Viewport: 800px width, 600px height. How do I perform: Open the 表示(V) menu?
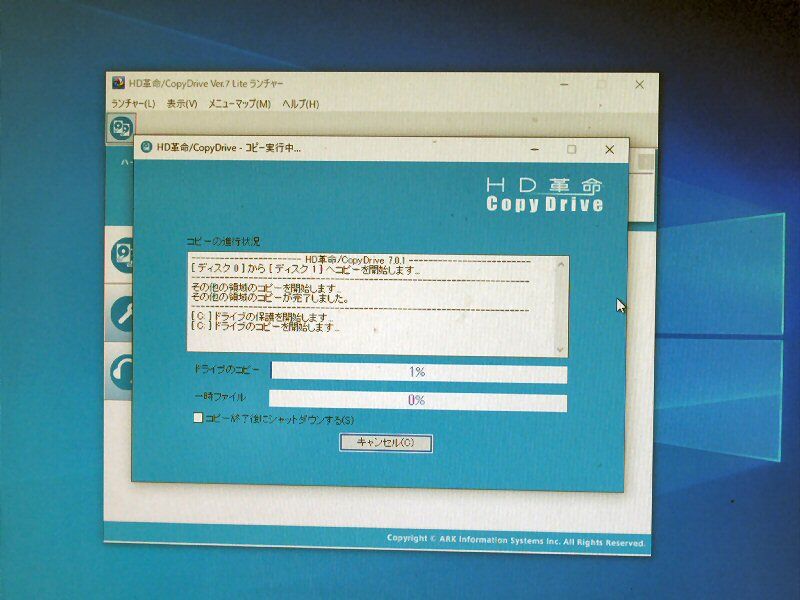tap(182, 104)
